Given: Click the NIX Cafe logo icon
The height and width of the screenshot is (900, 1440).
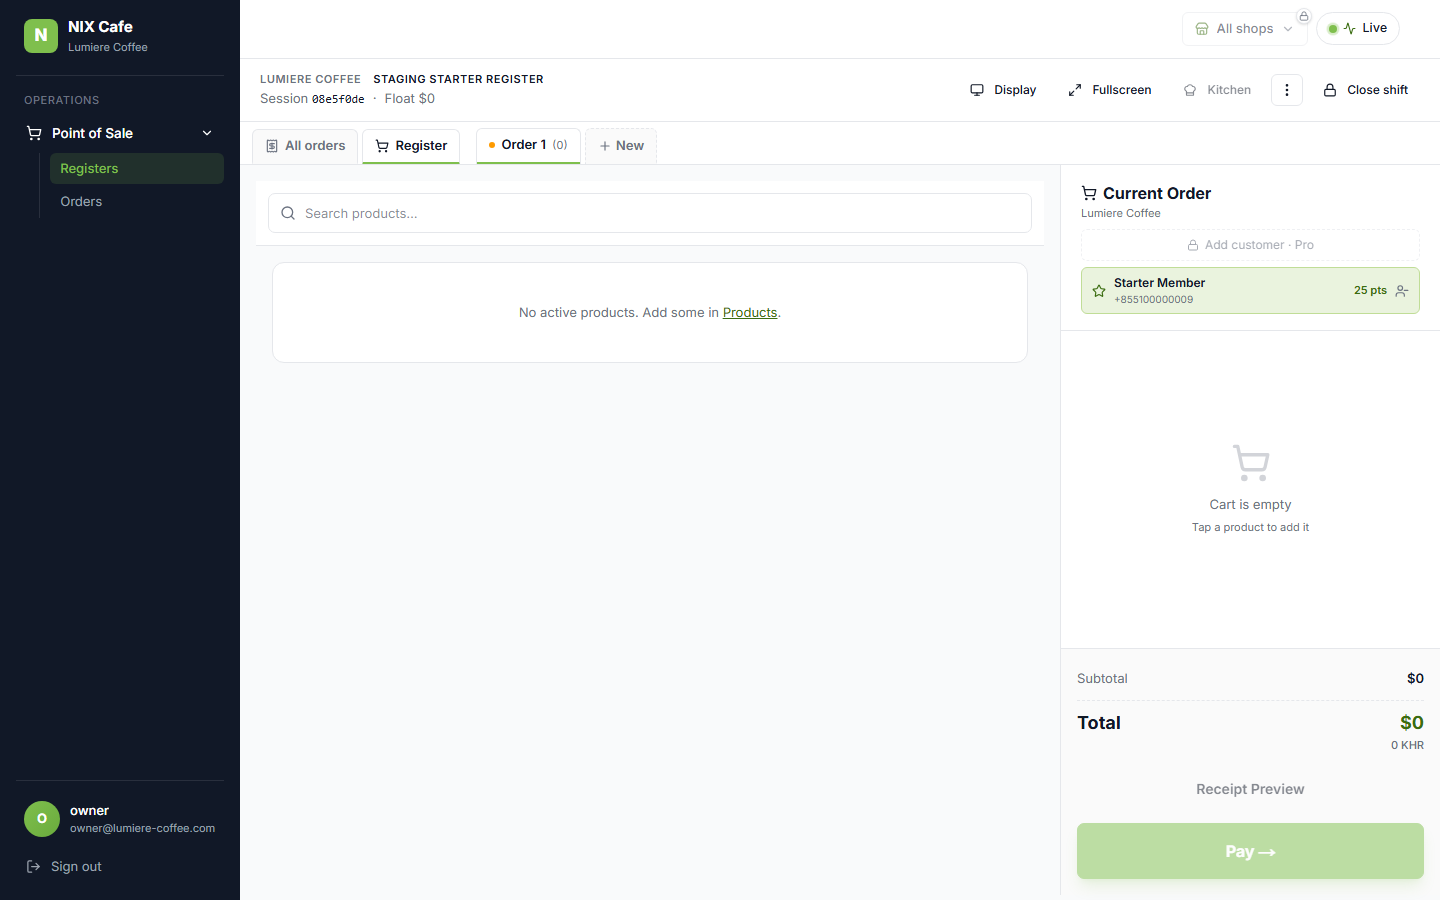Looking at the screenshot, I should 41,36.
